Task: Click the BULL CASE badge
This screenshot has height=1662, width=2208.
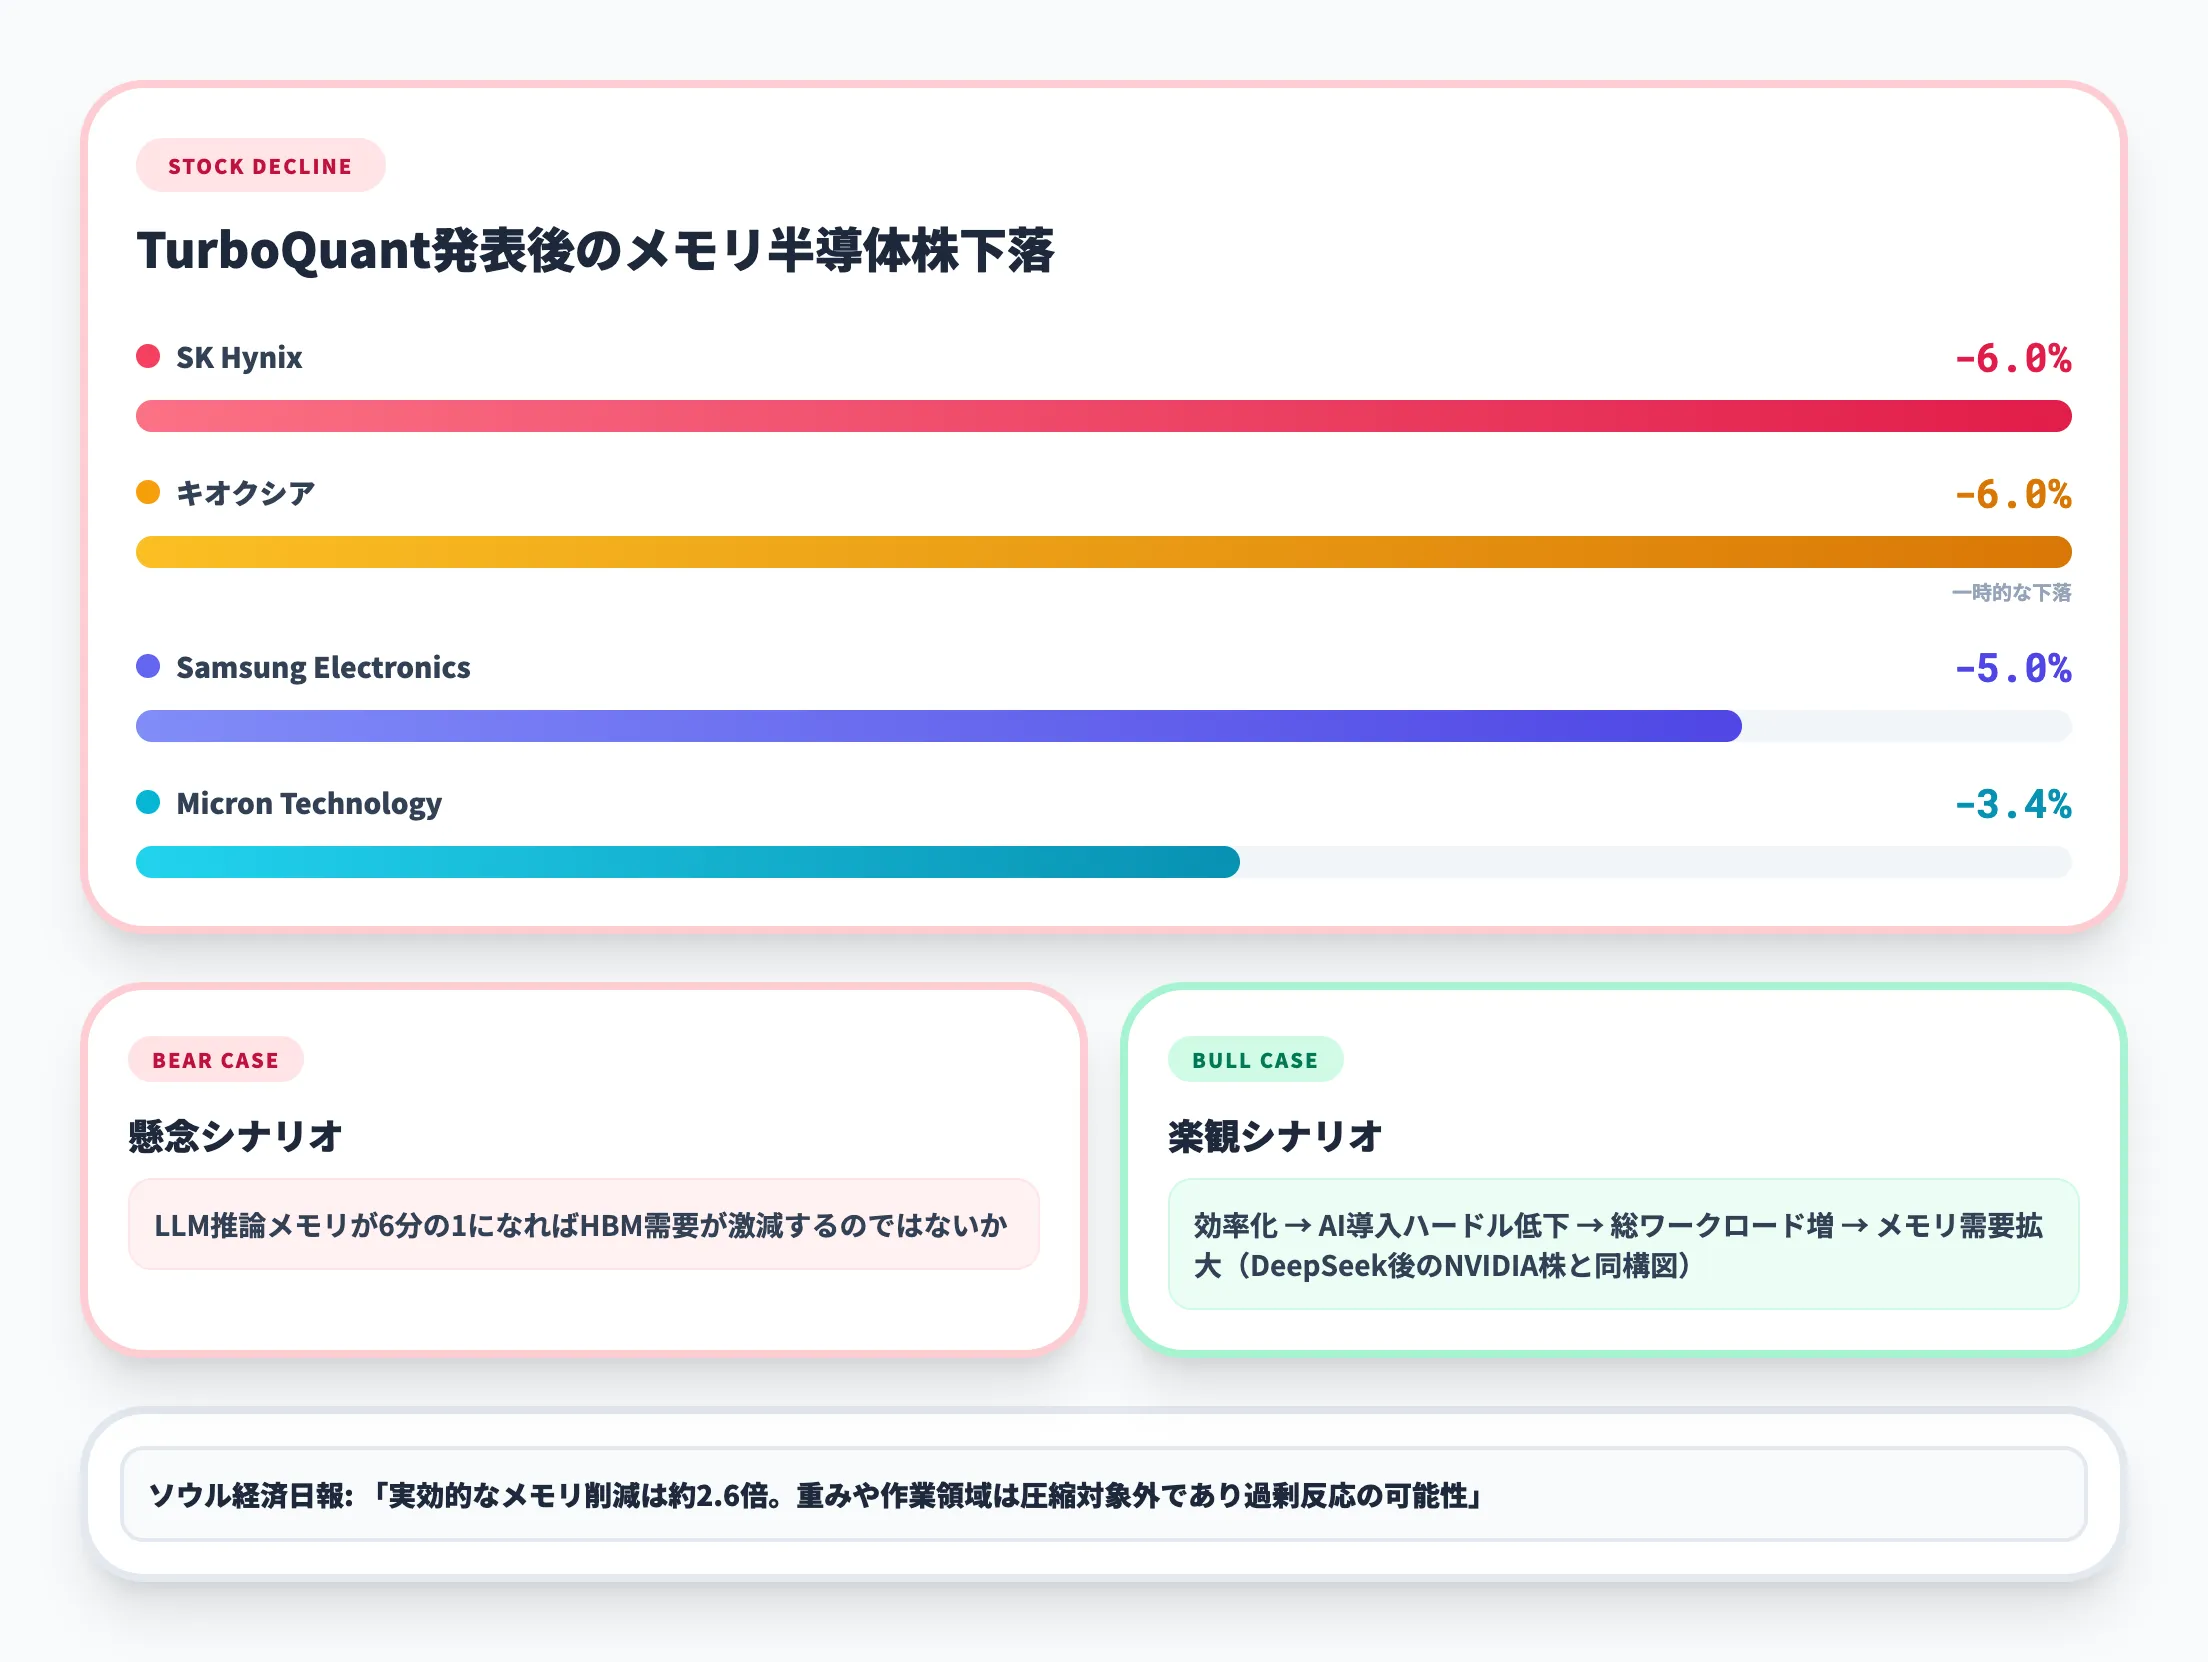Action: point(1255,1060)
